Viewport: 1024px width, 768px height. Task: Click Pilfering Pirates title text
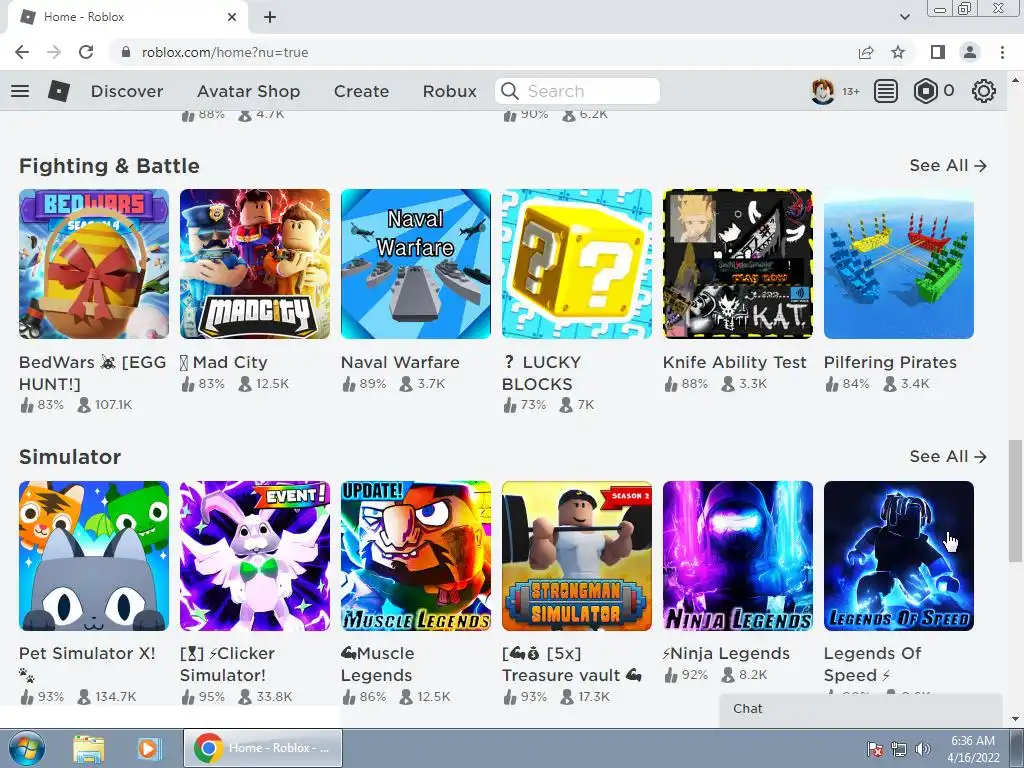pos(890,362)
